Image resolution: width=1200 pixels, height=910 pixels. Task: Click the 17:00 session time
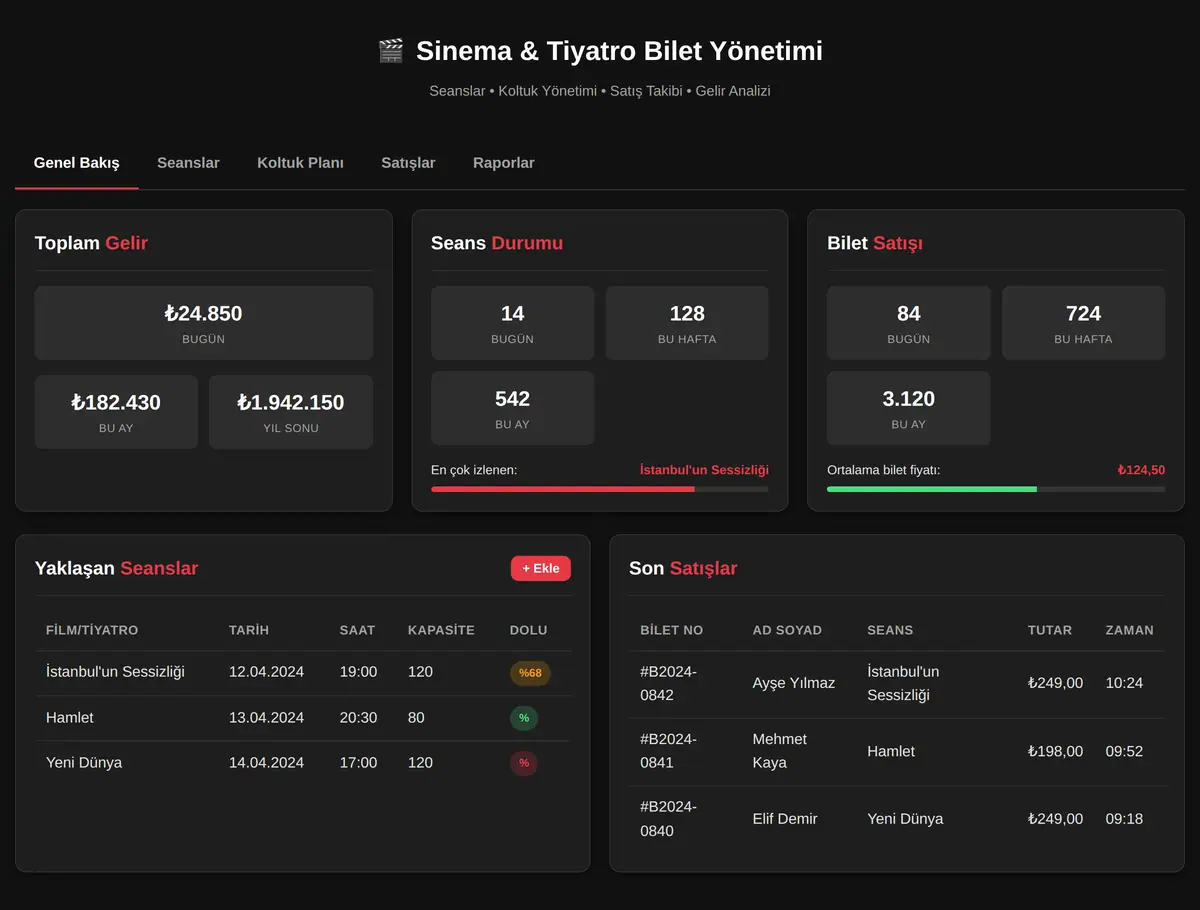click(358, 763)
